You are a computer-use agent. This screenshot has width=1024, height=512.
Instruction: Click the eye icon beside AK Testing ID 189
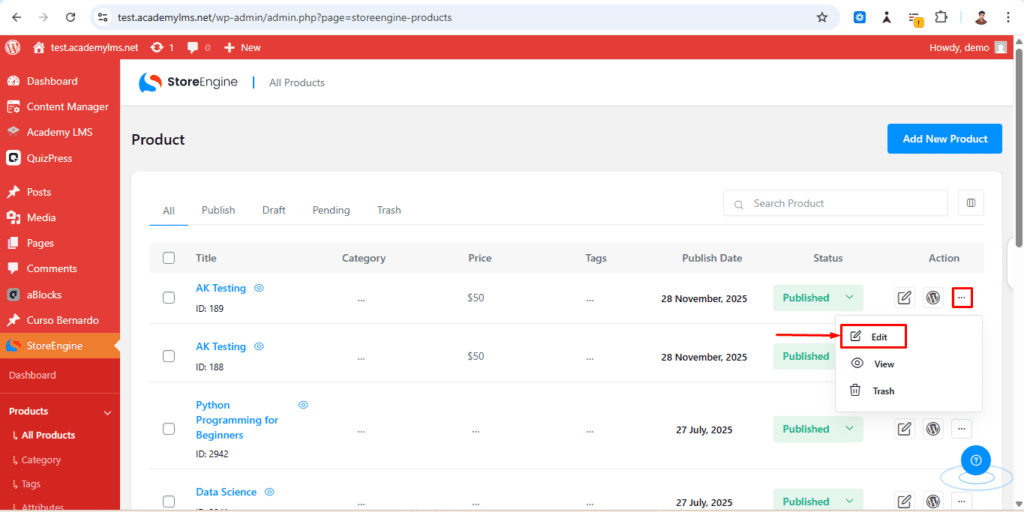(259, 288)
